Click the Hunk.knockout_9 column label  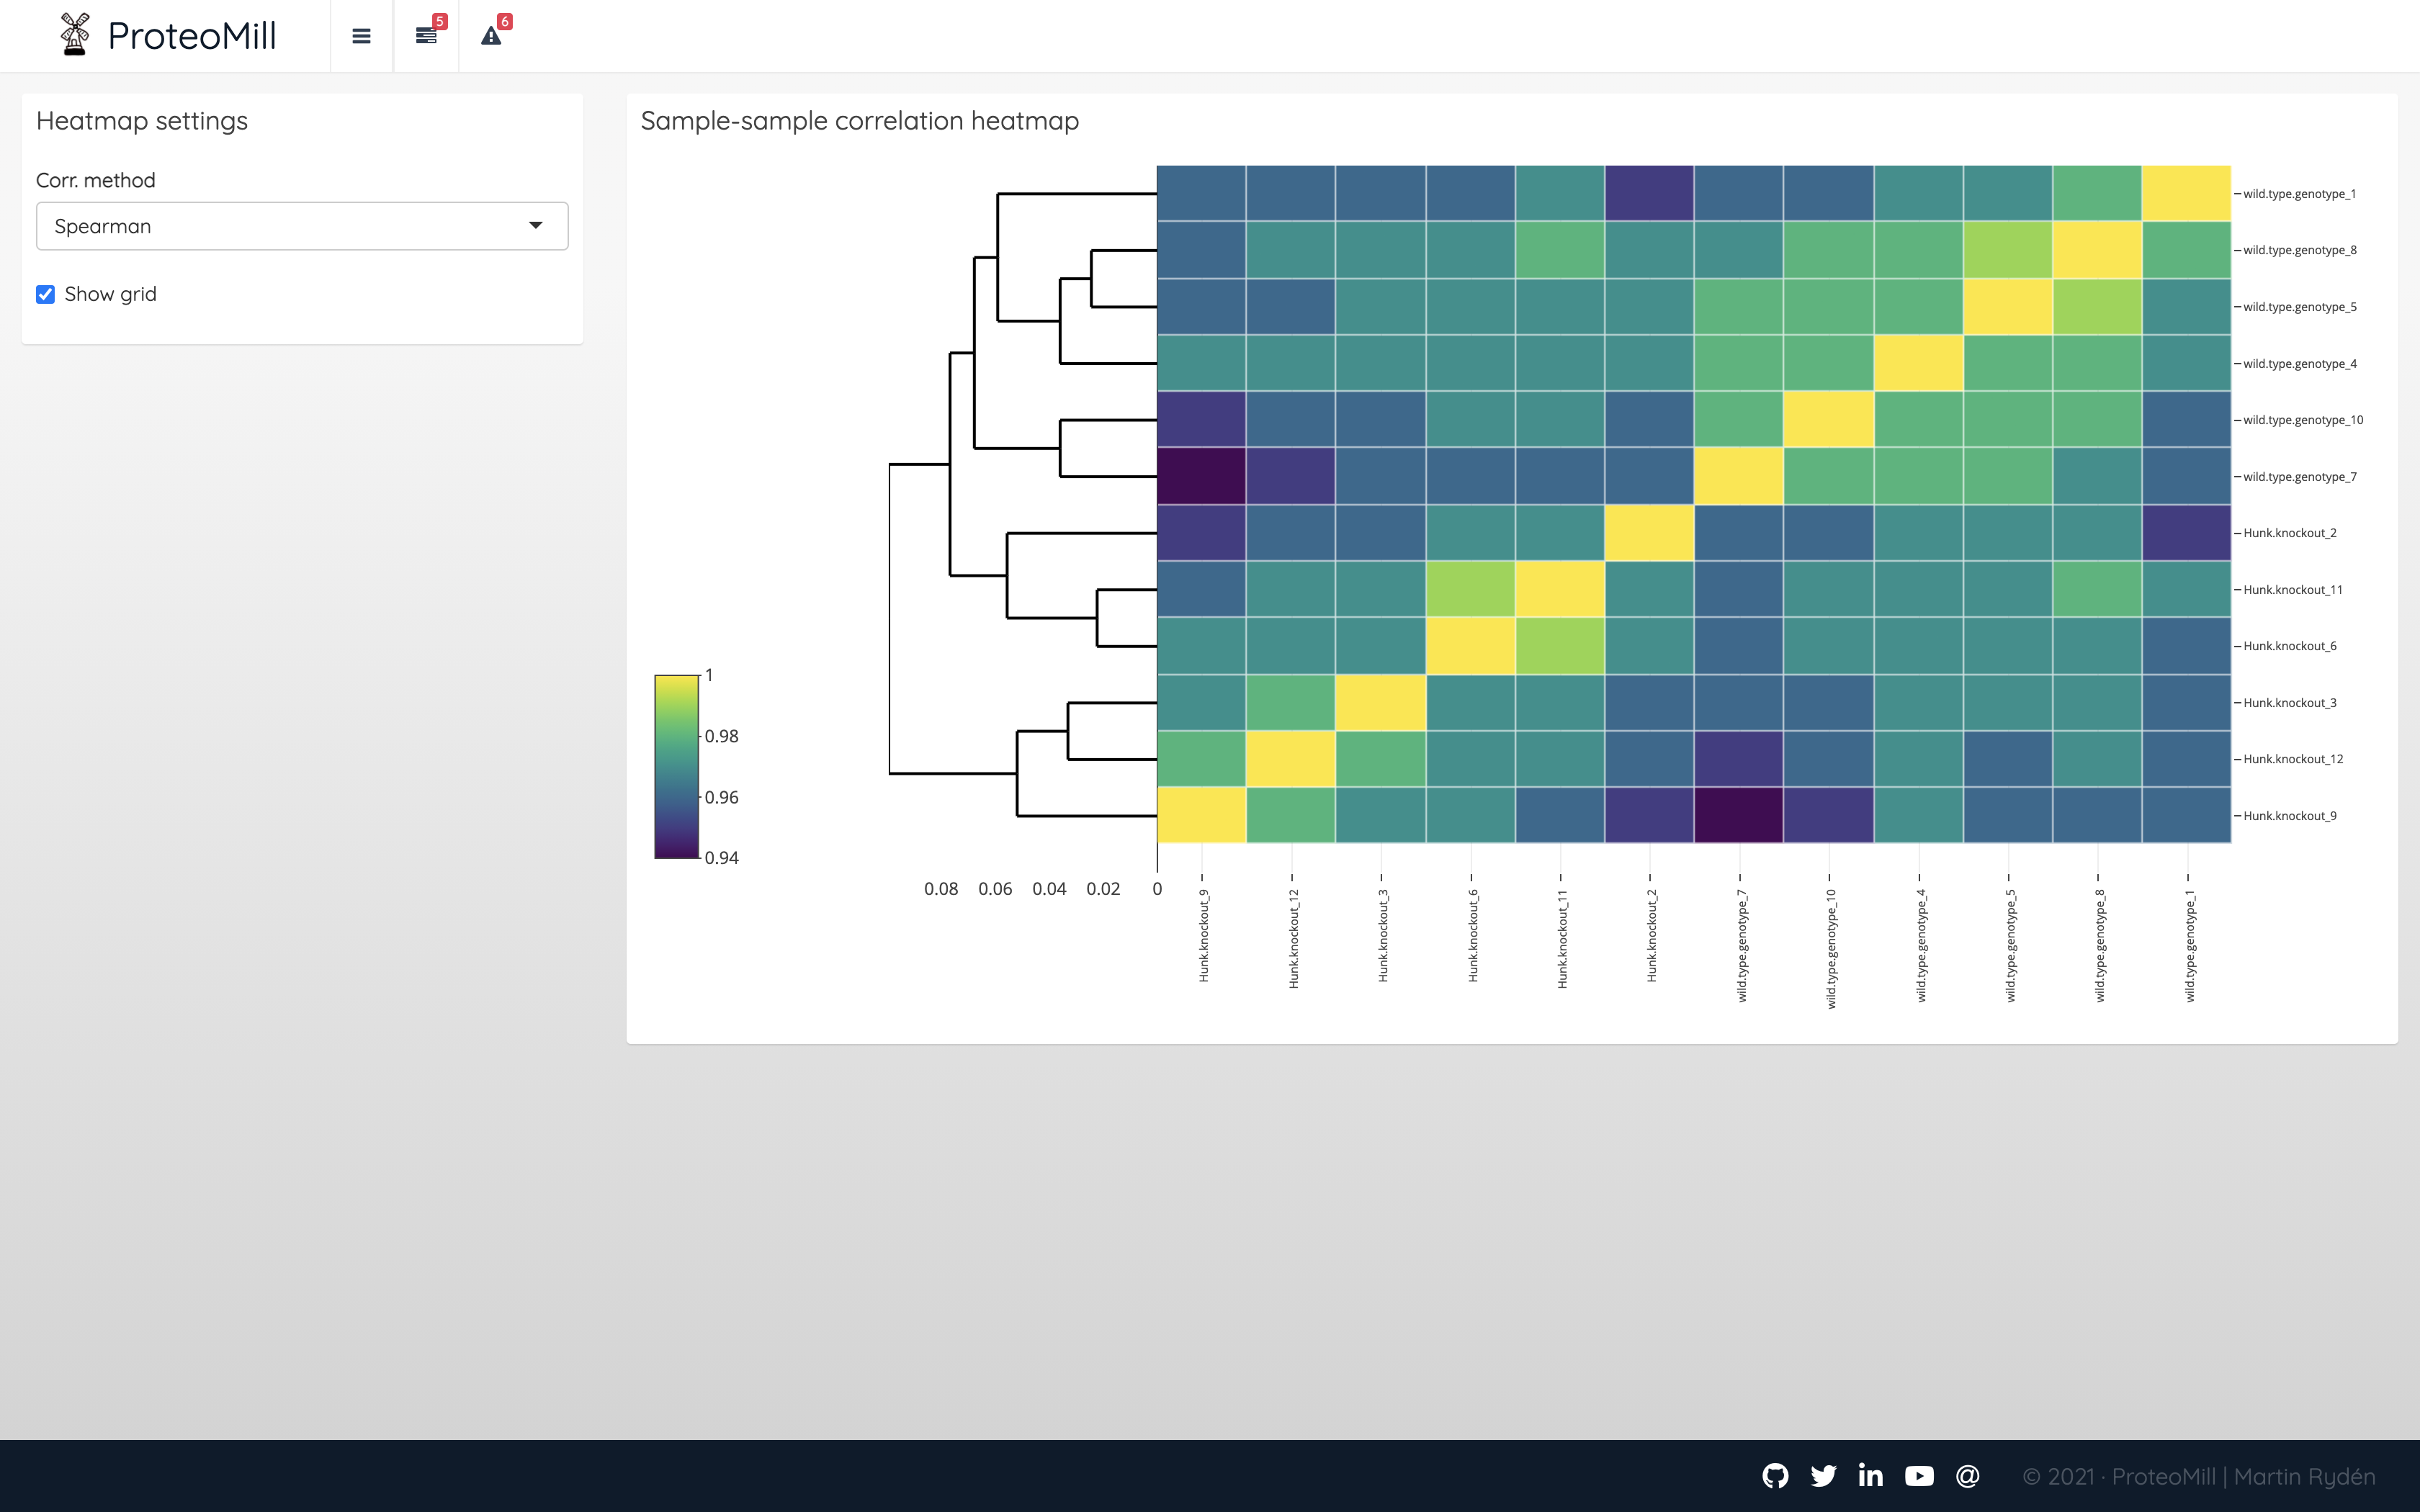click(1203, 935)
